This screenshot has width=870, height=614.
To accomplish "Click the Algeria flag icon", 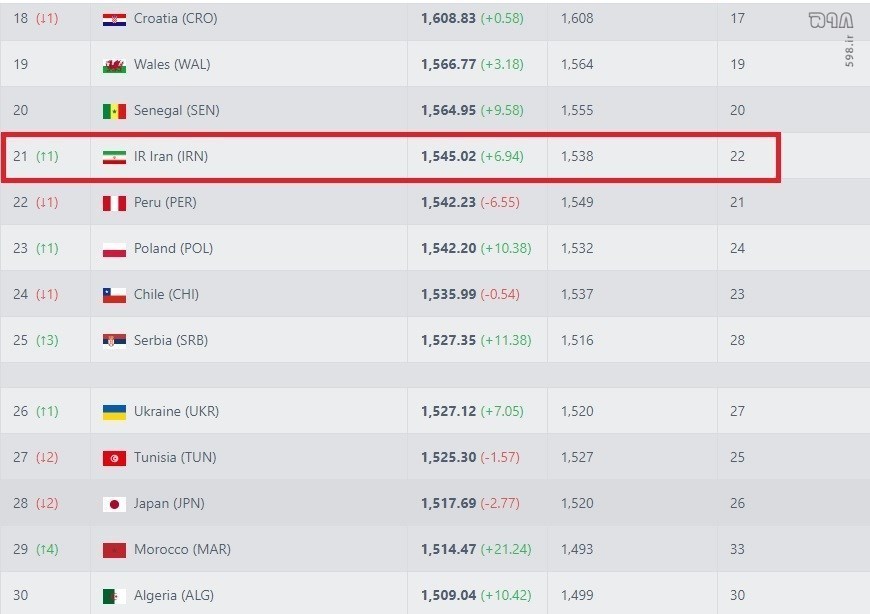I will coord(114,596).
